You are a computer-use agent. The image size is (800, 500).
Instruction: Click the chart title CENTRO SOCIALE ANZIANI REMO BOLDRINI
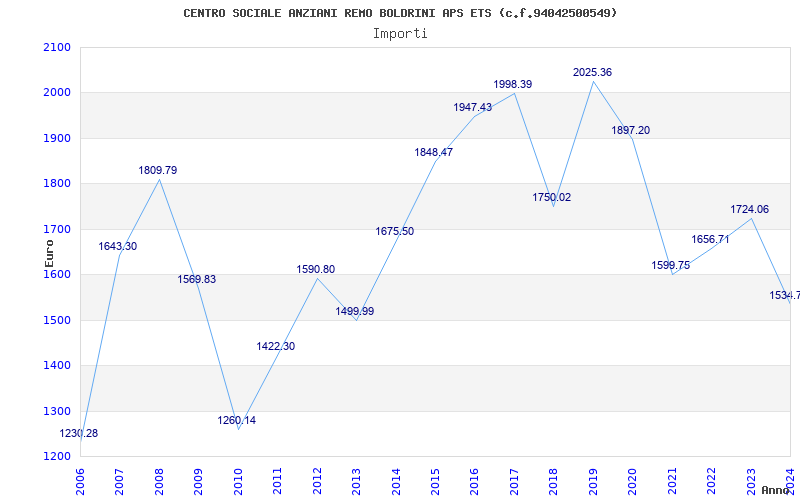(x=400, y=13)
